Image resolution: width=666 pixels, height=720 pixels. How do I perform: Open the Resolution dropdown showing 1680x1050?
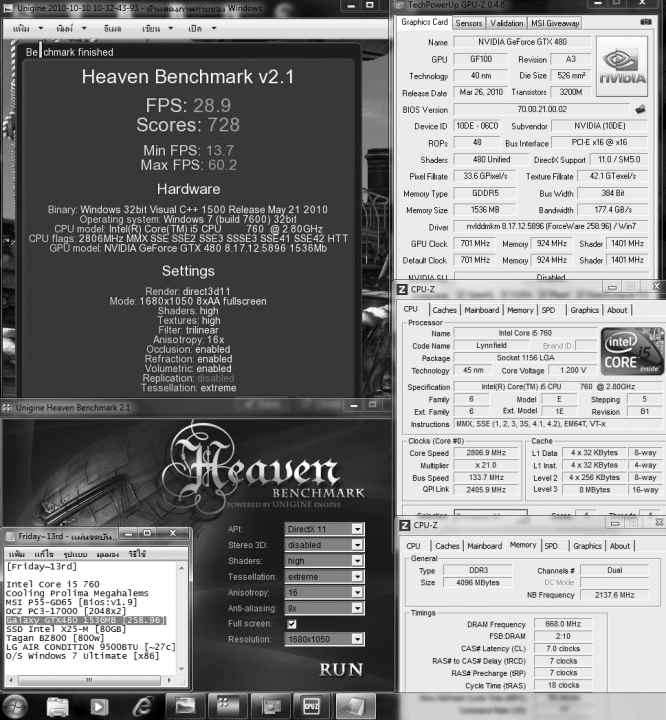(325, 639)
